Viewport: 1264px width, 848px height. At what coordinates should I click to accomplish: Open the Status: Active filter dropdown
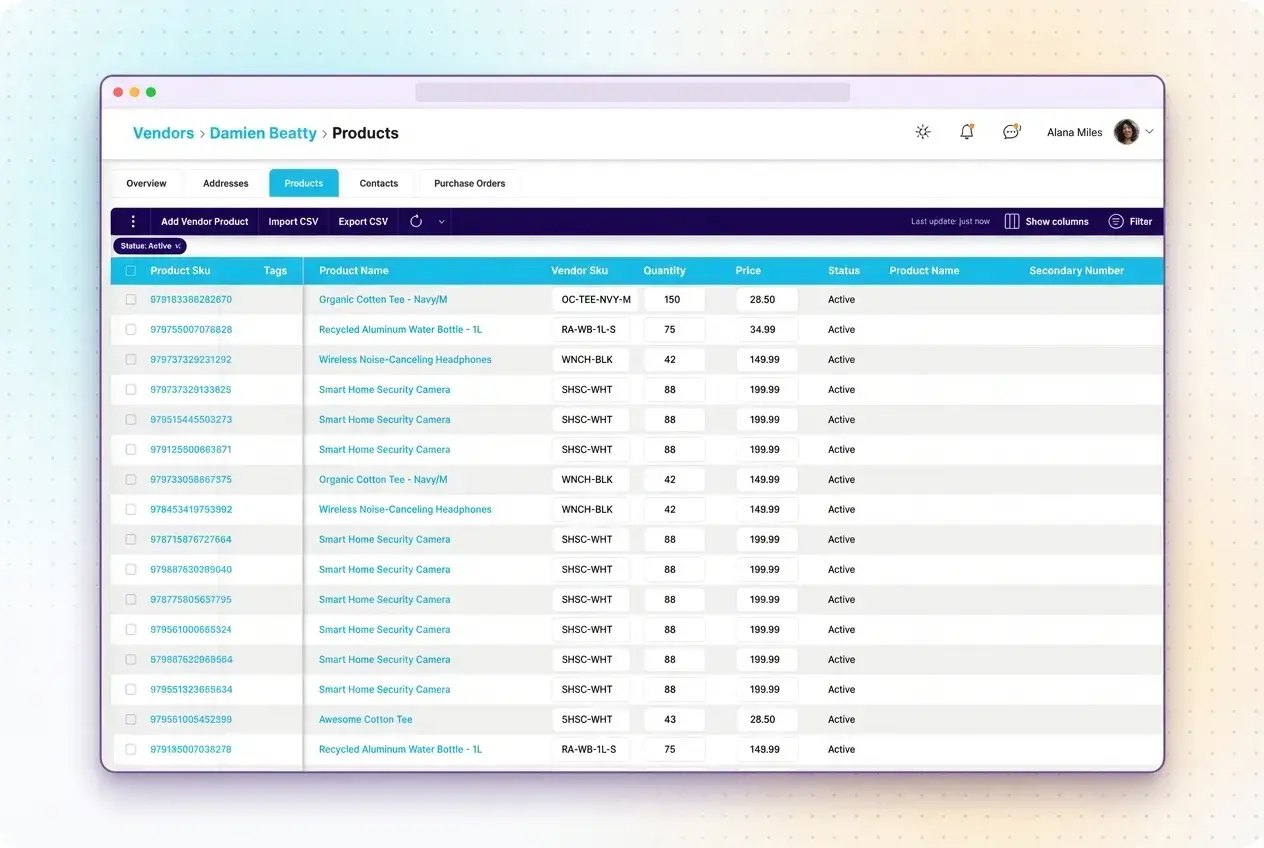pos(149,245)
